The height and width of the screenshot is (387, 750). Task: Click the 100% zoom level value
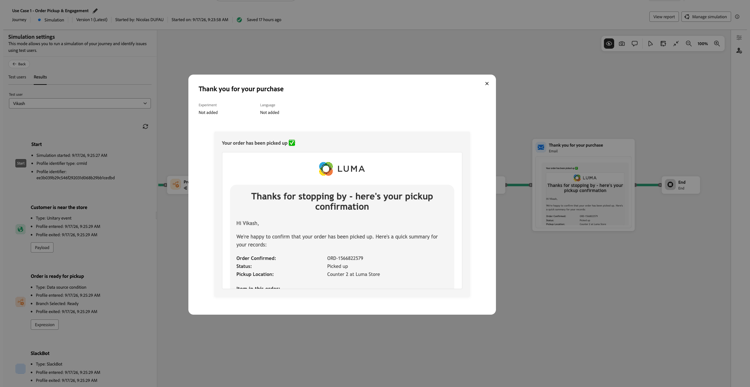point(703,44)
